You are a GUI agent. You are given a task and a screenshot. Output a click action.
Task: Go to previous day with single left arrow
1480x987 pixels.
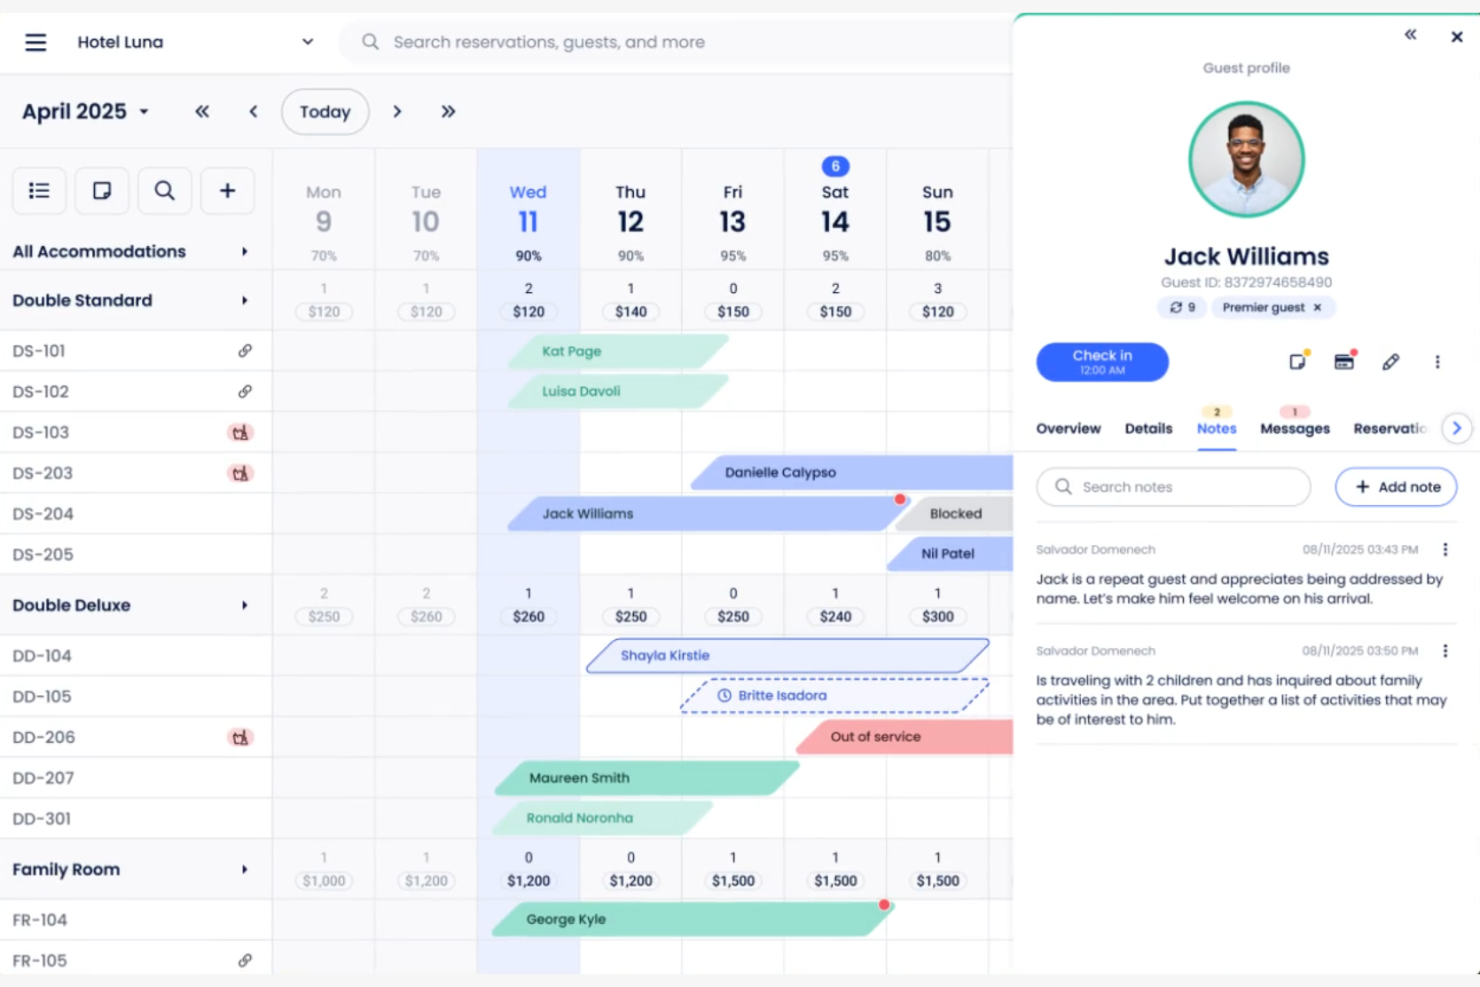click(253, 111)
